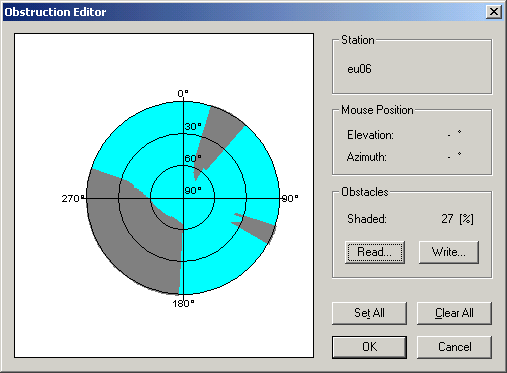Click the 180° azimuth label
The width and height of the screenshot is (507, 373).
click(x=183, y=304)
